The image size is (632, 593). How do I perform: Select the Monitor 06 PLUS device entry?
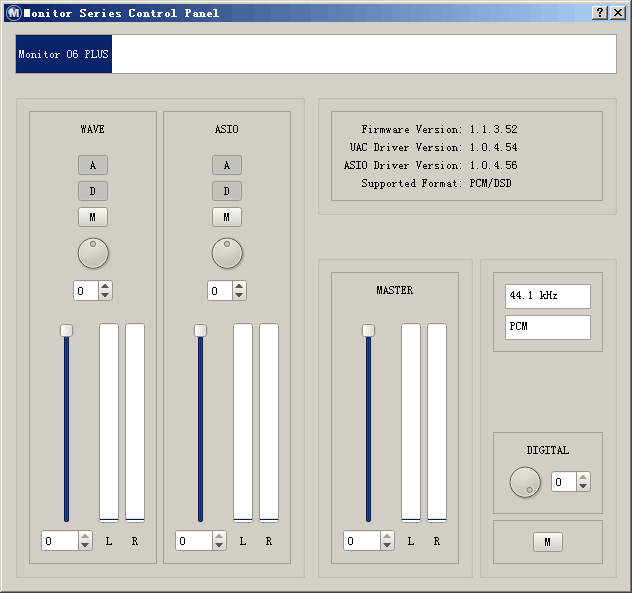tap(63, 54)
